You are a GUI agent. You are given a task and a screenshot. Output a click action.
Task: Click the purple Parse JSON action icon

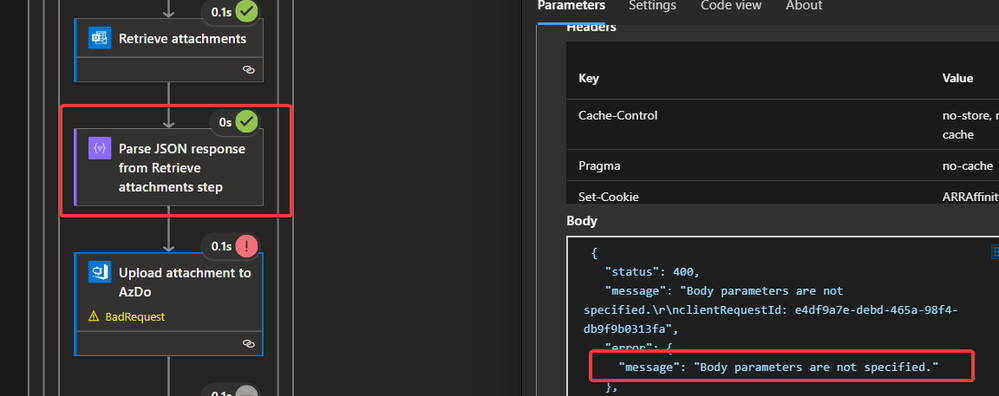click(x=99, y=148)
